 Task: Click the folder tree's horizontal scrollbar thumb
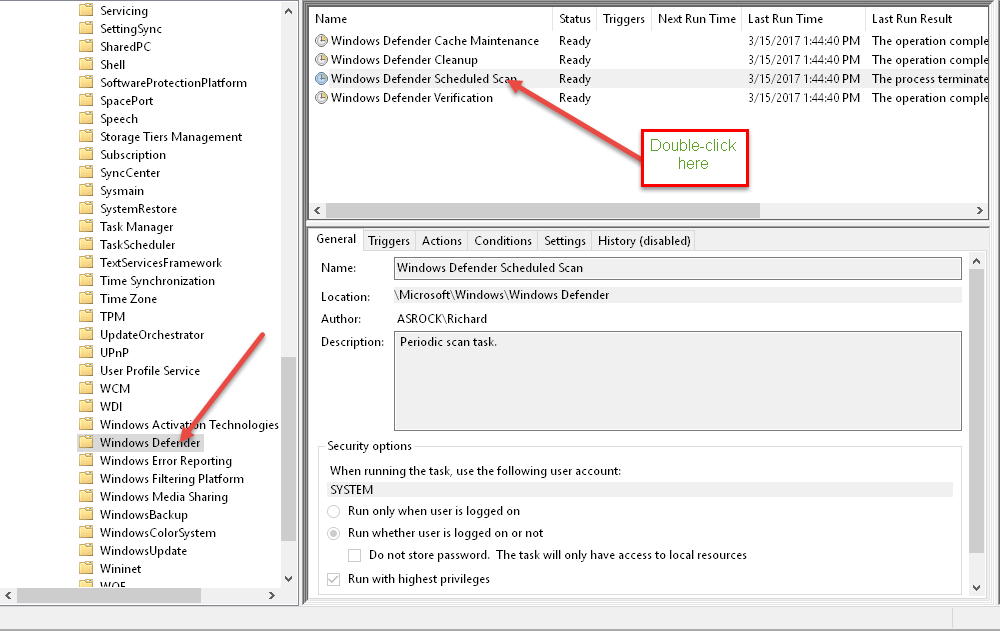pos(108,595)
